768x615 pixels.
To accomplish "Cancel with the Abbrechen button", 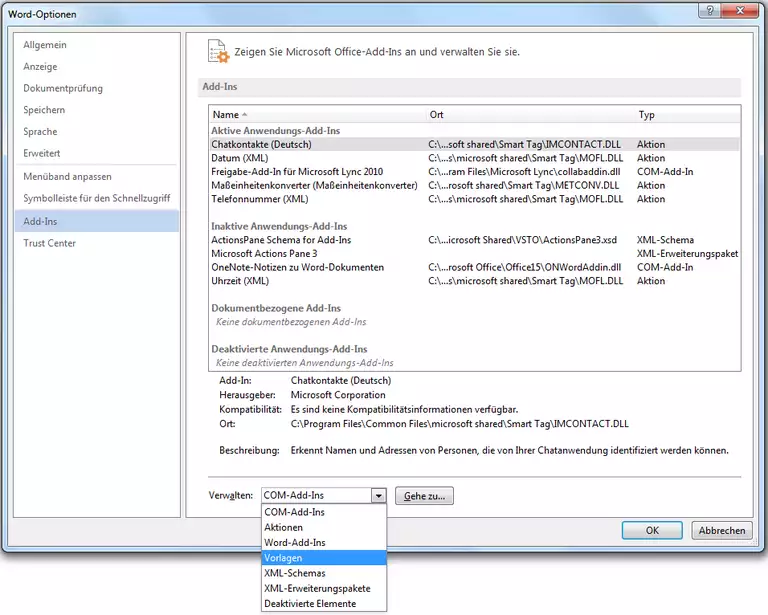I will coord(722,531).
